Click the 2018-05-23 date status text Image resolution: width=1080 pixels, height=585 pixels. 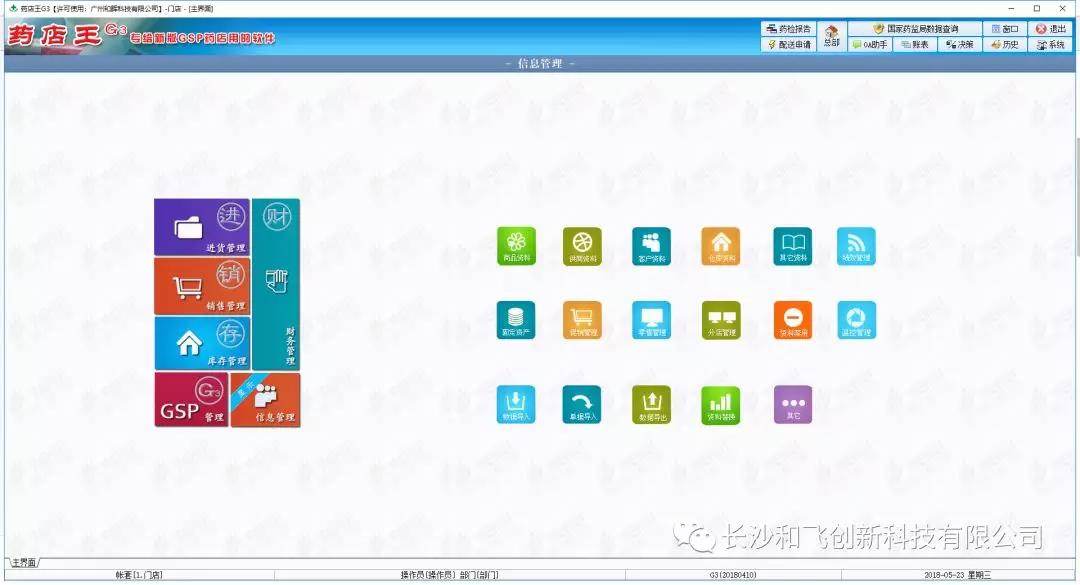coord(957,575)
